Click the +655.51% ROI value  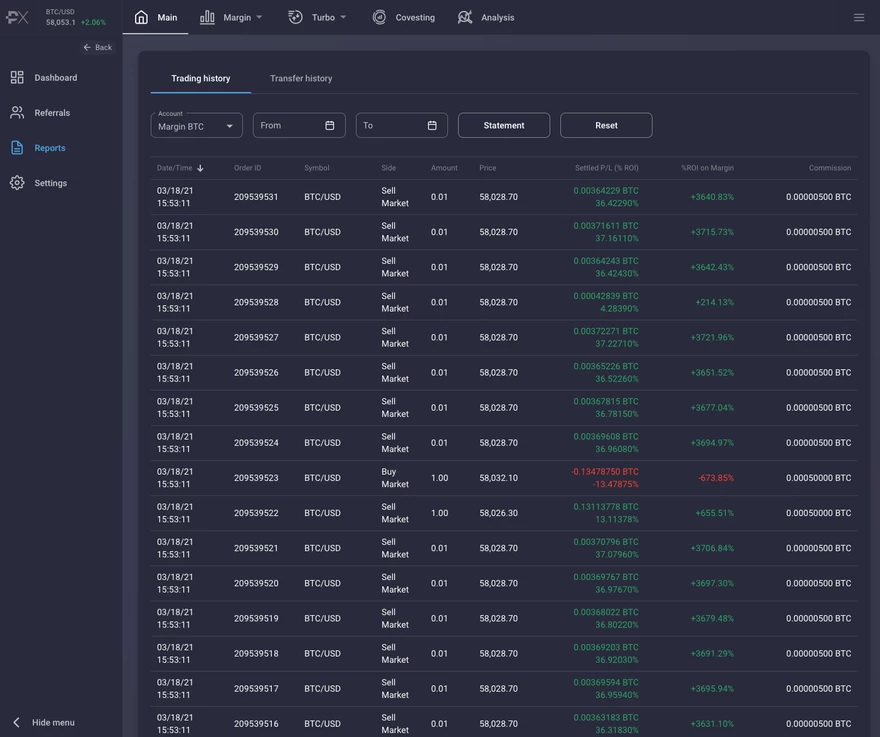click(714, 513)
